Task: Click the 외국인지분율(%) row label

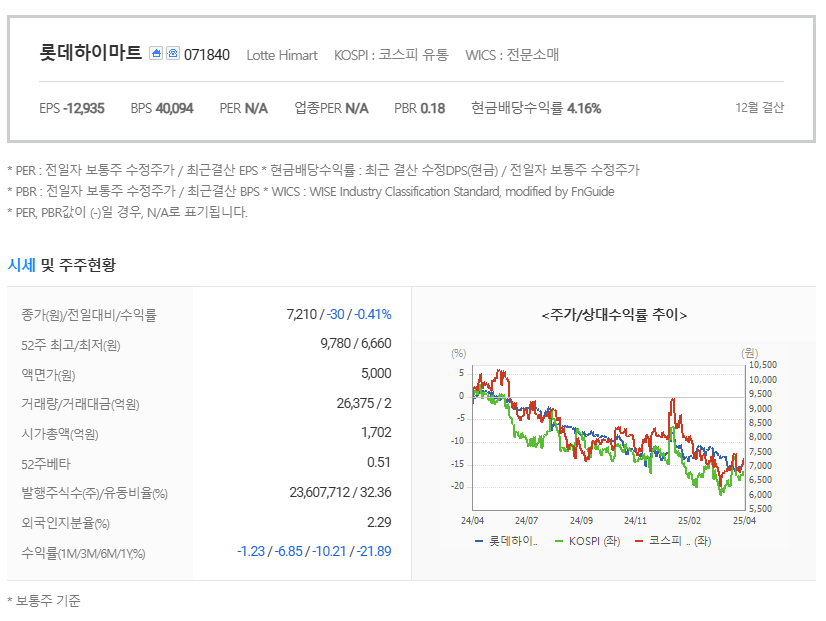Action: click(65, 523)
